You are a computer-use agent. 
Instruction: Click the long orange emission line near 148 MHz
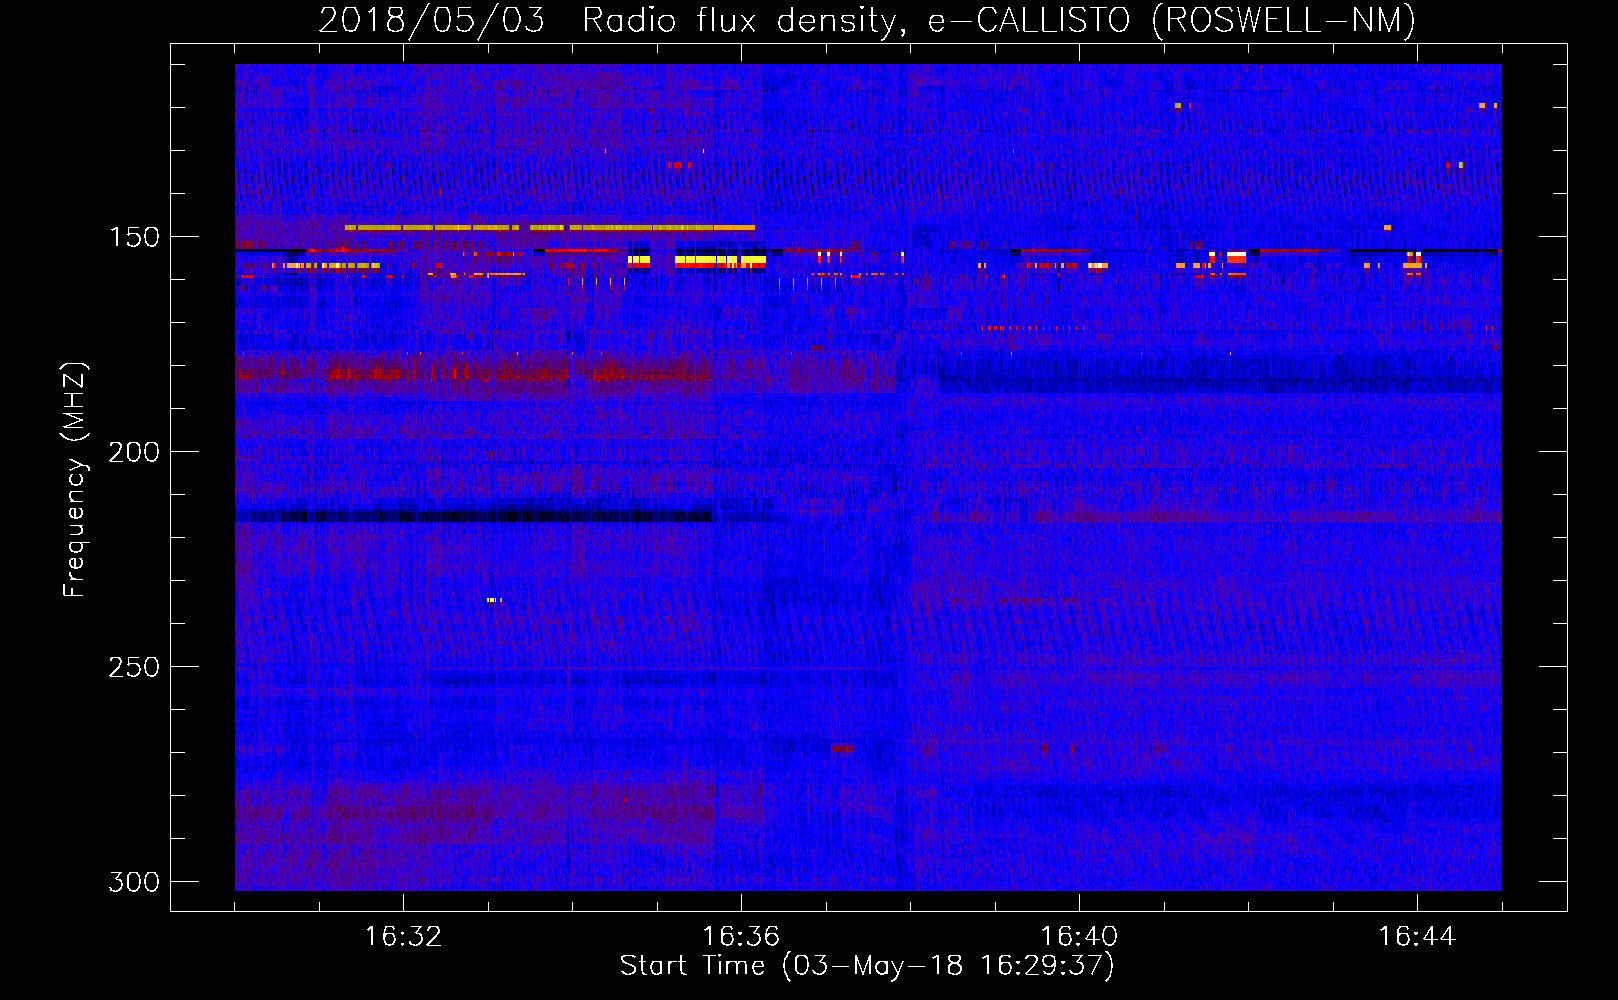(550, 228)
